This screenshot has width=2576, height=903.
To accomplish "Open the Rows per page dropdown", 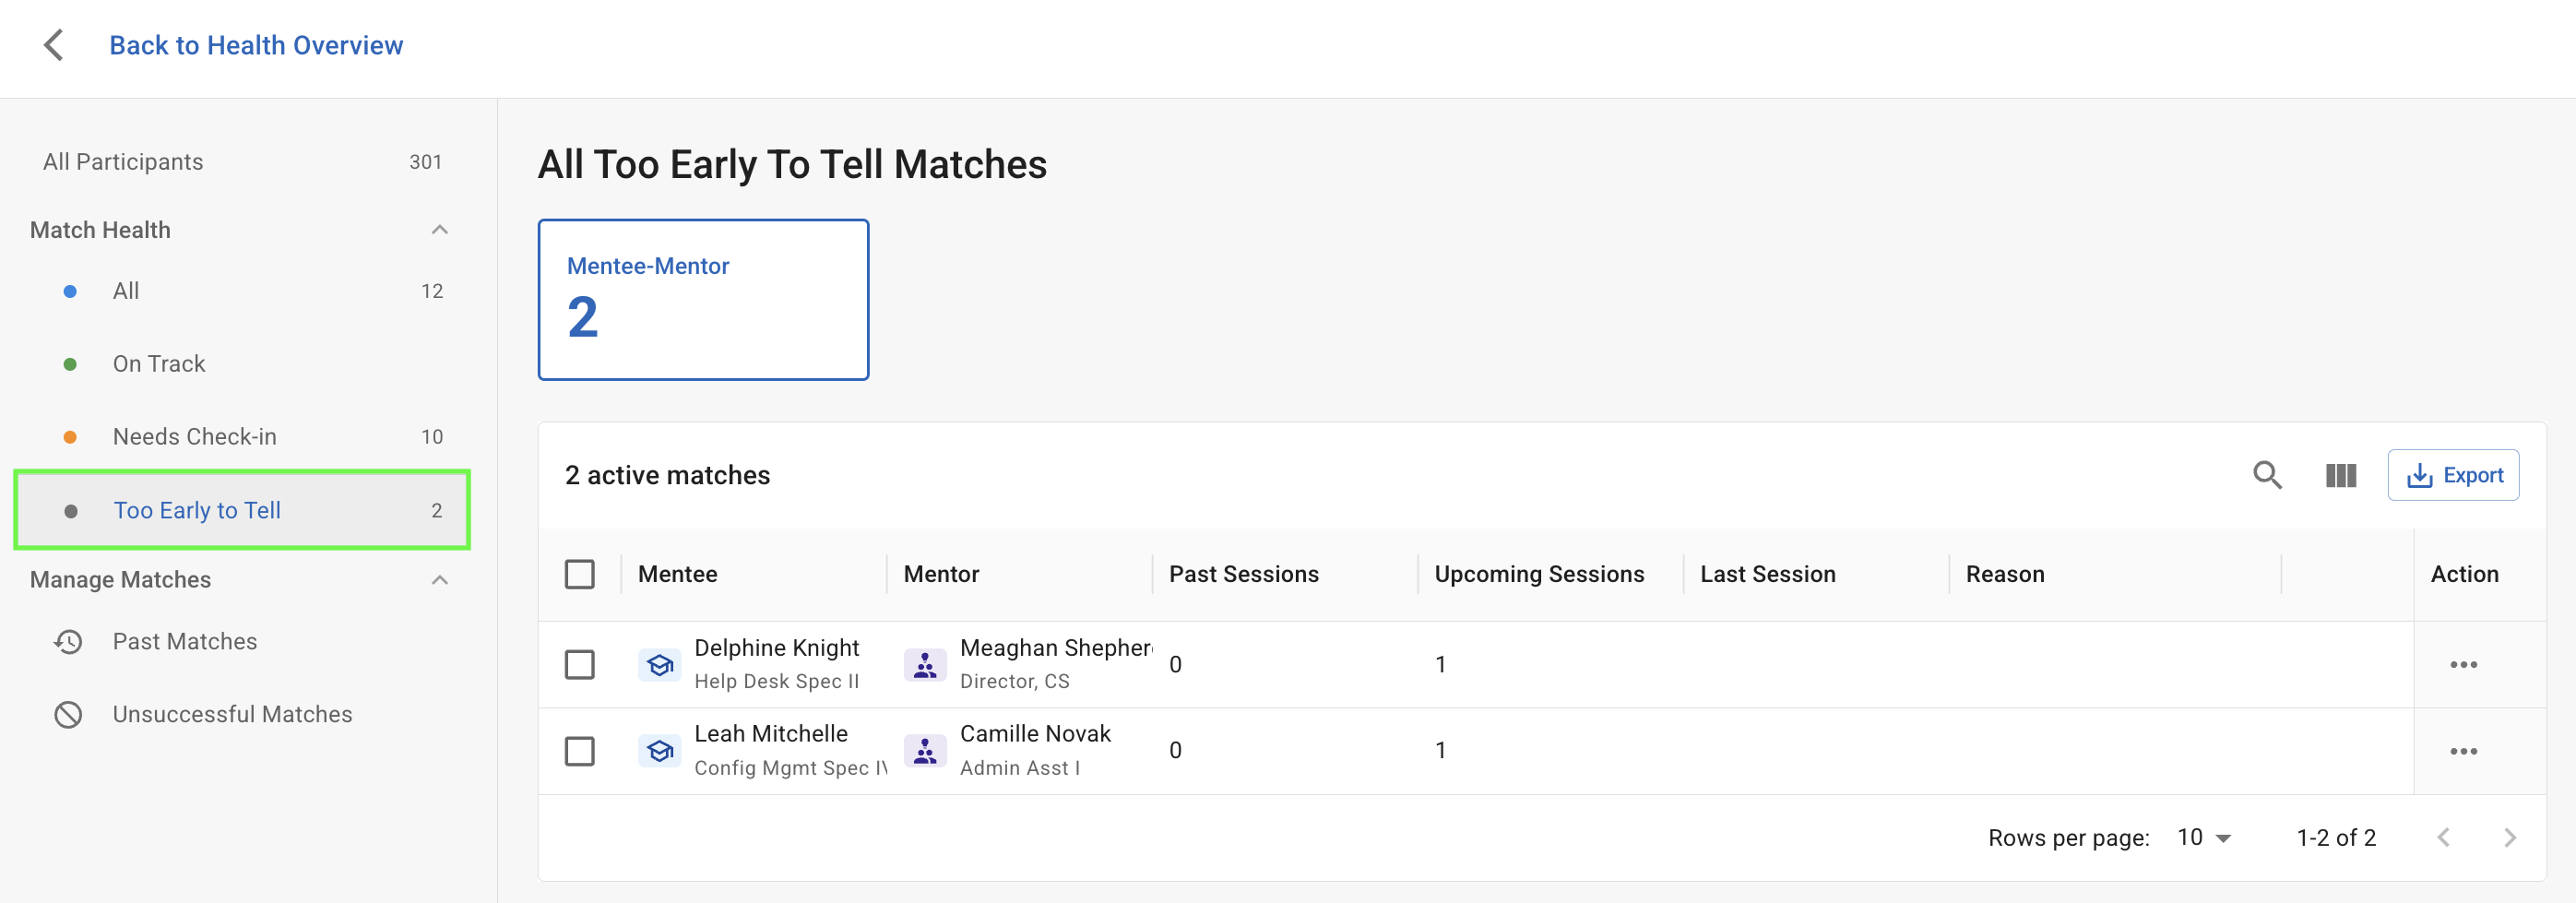I will point(2204,837).
